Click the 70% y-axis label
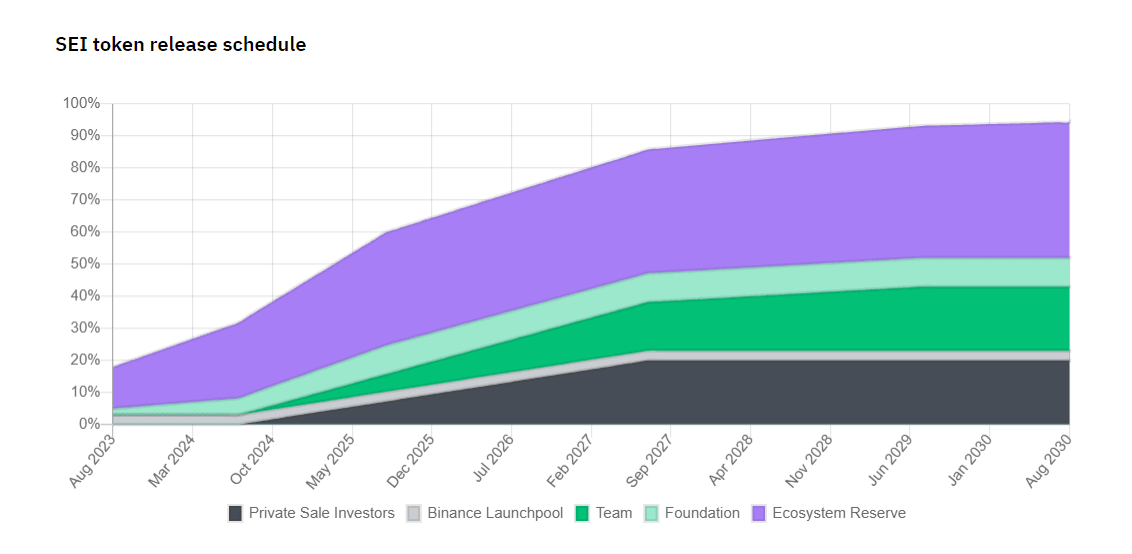1132x554 pixels. [85, 200]
